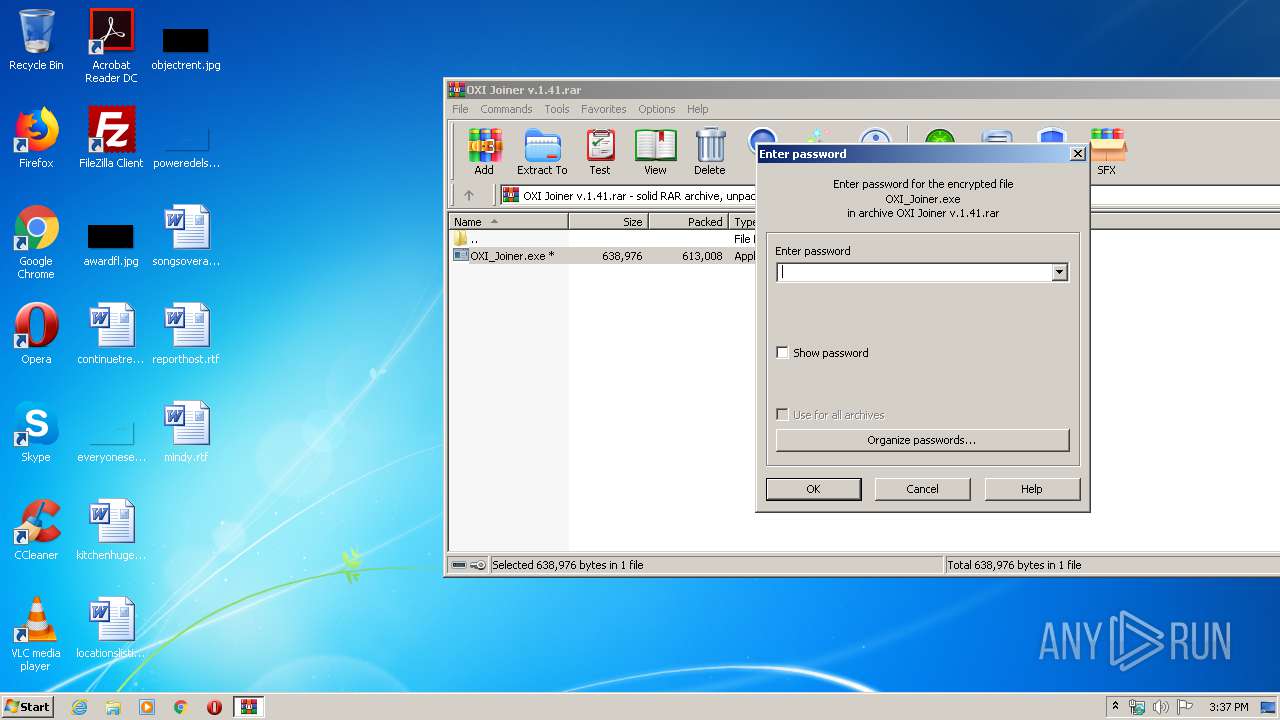
Task: Open the Recycle Bin desktop icon
Action: (x=36, y=40)
